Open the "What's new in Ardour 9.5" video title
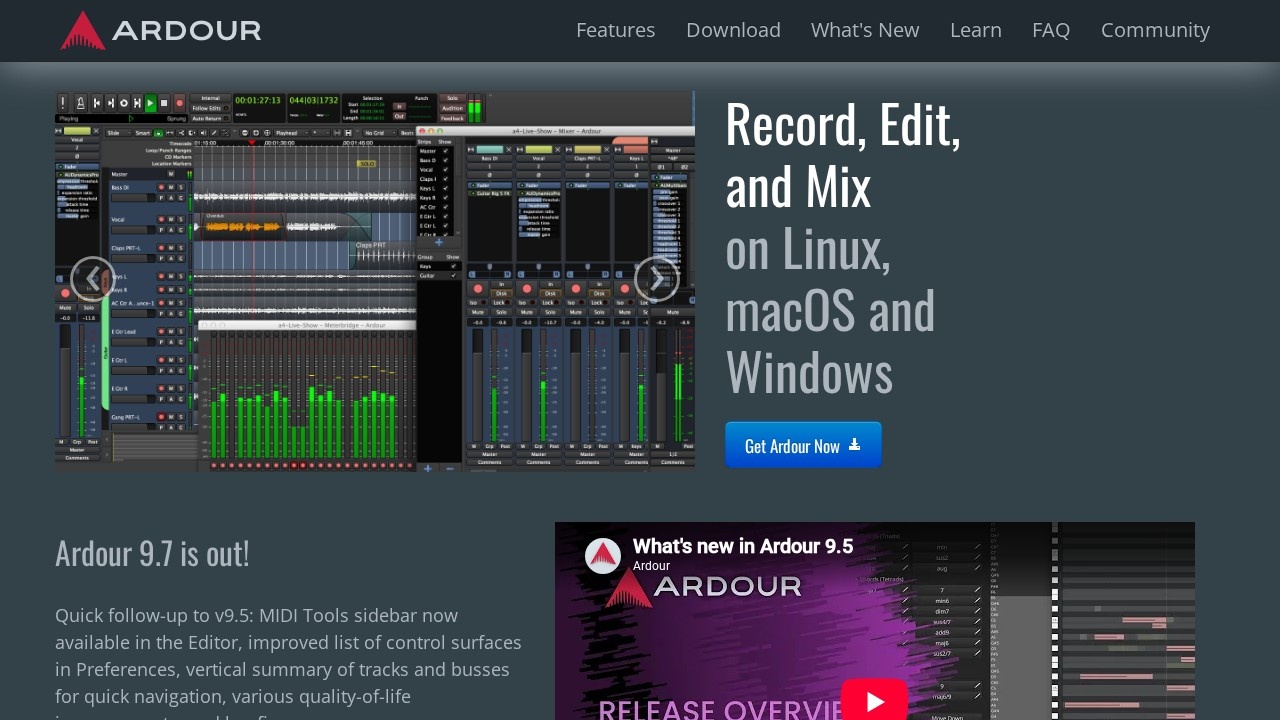1280x720 pixels. pos(743,546)
